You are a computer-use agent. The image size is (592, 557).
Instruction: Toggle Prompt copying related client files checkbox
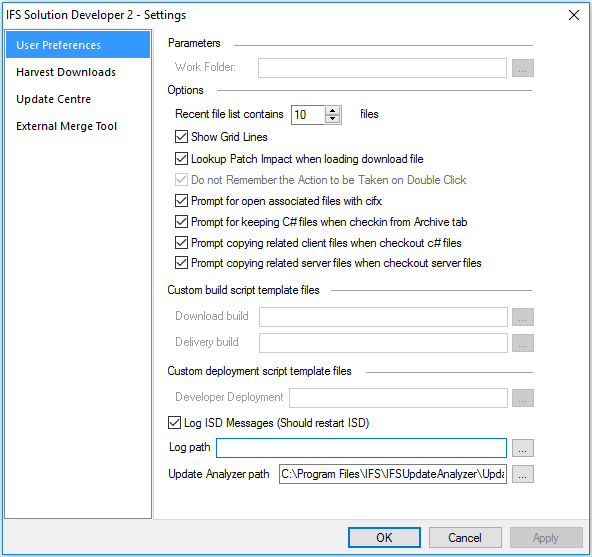181,243
